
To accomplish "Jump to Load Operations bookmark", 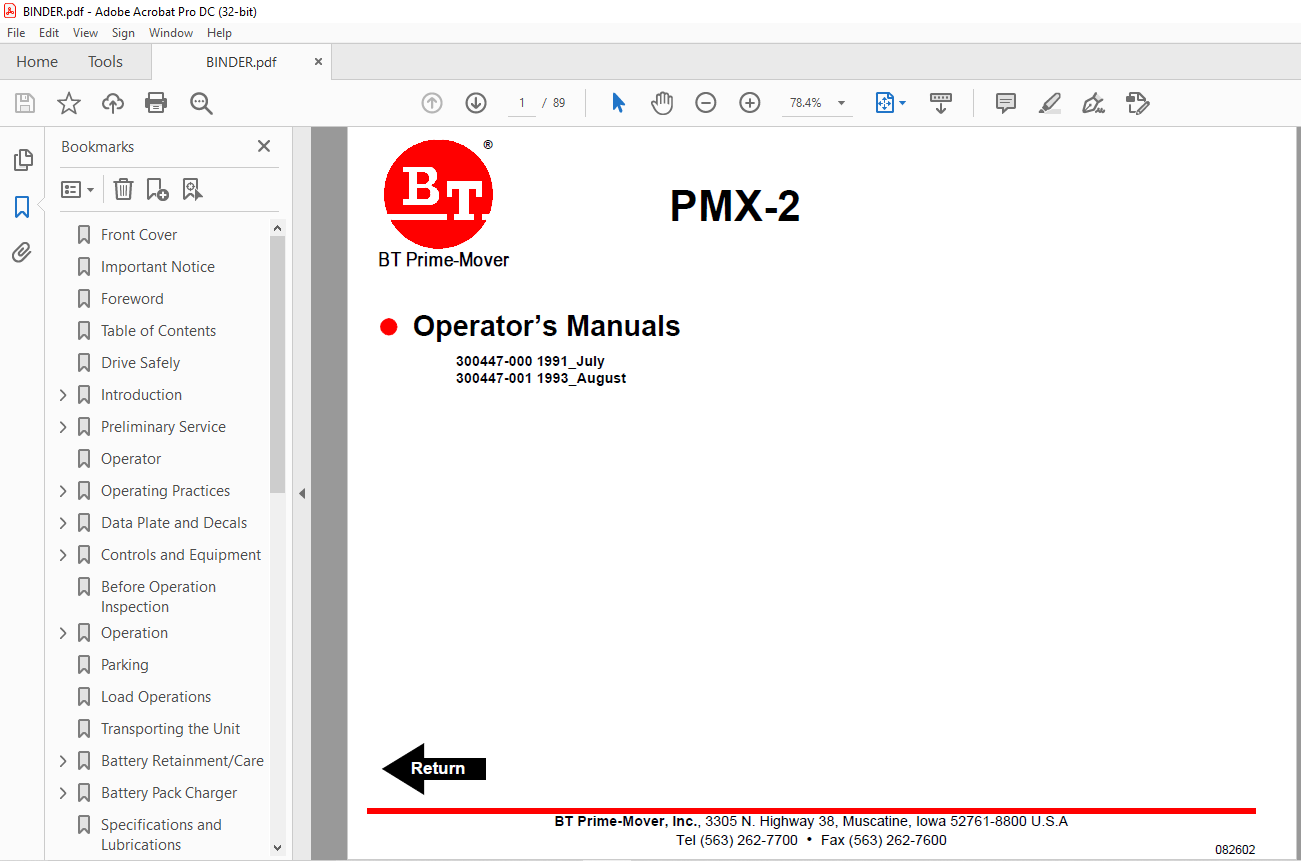I will tap(156, 697).
